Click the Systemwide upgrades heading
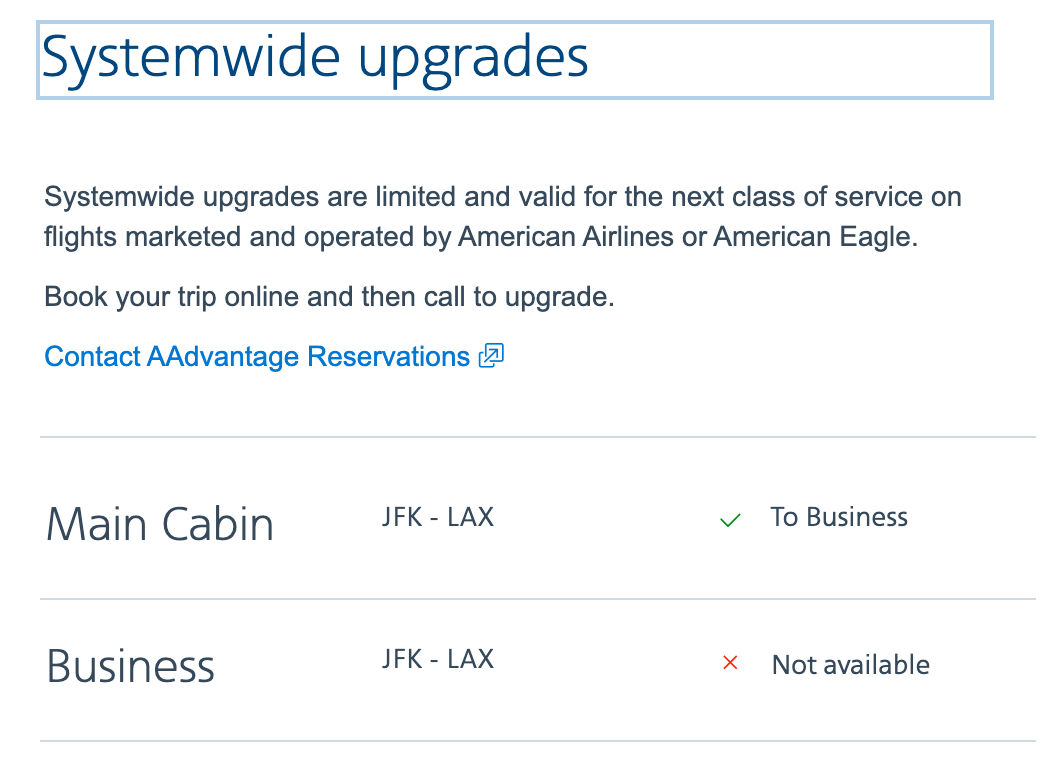The height and width of the screenshot is (758, 1042). pos(315,59)
